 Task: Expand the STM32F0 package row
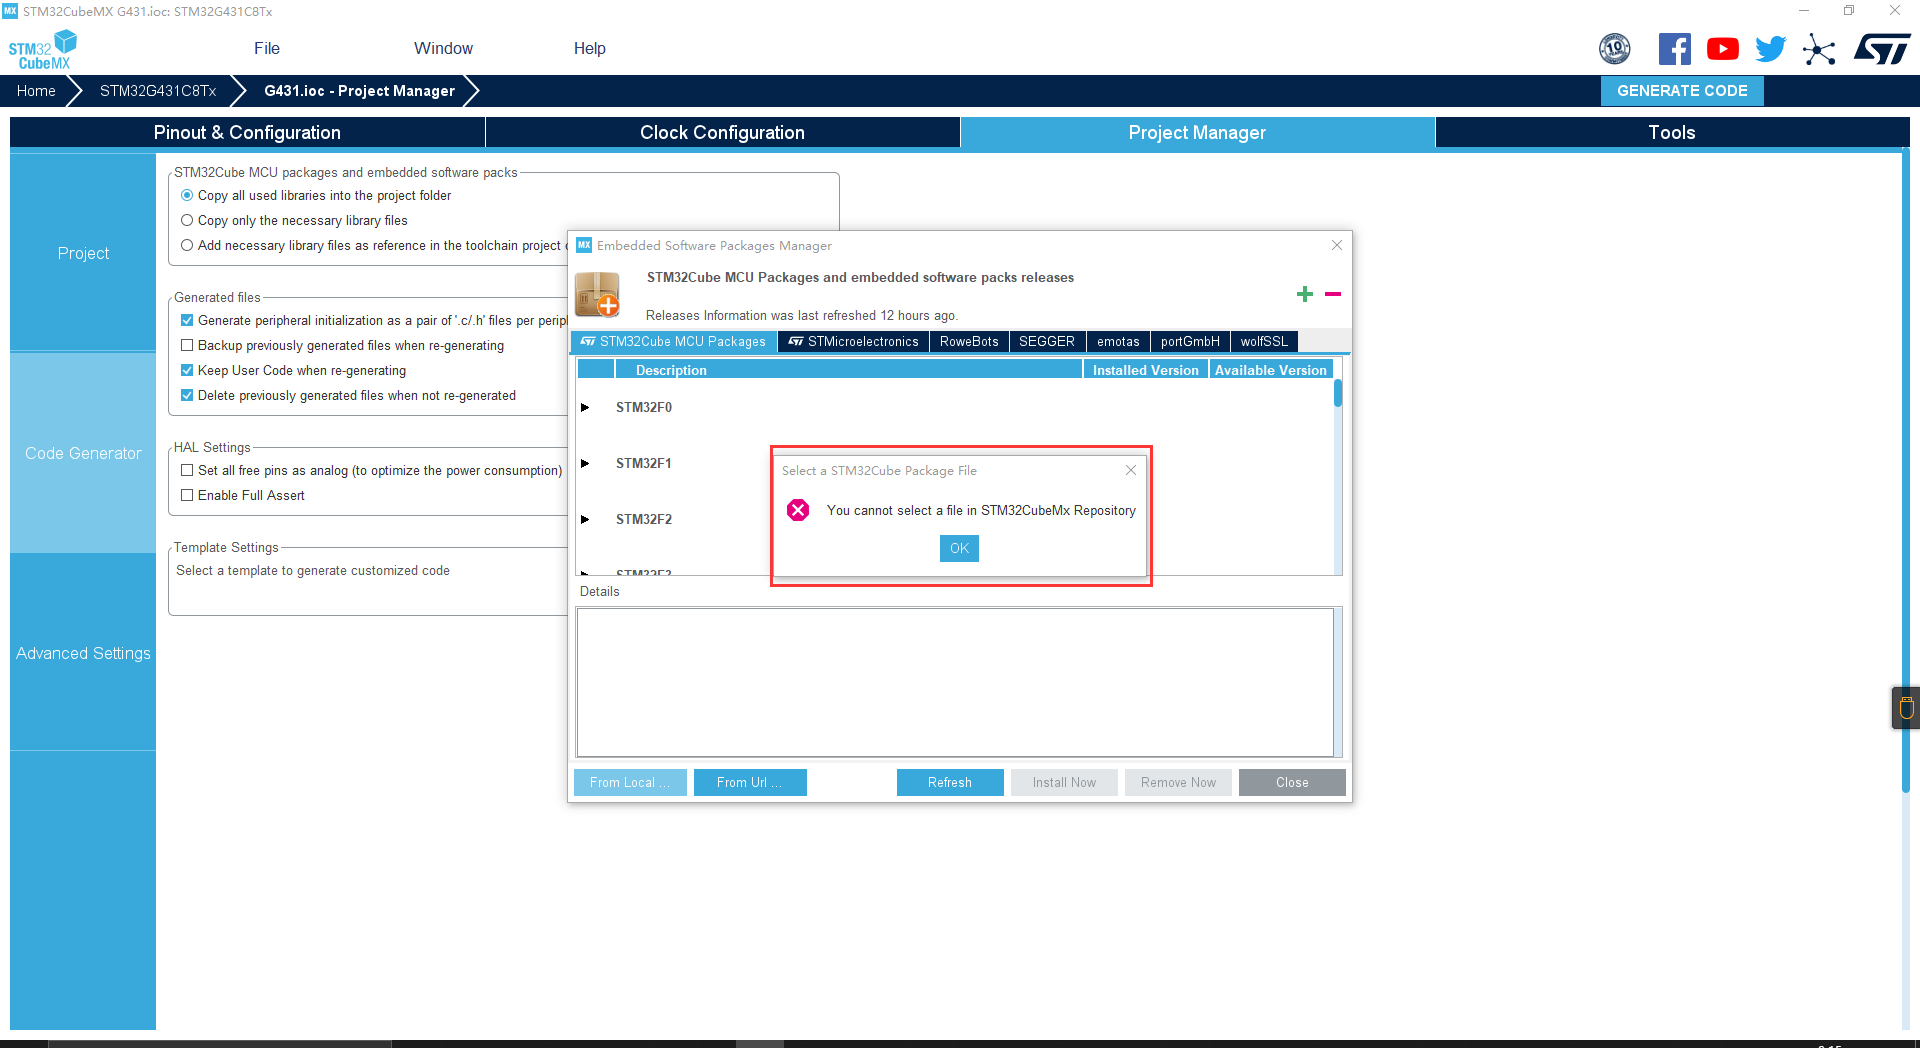(585, 407)
